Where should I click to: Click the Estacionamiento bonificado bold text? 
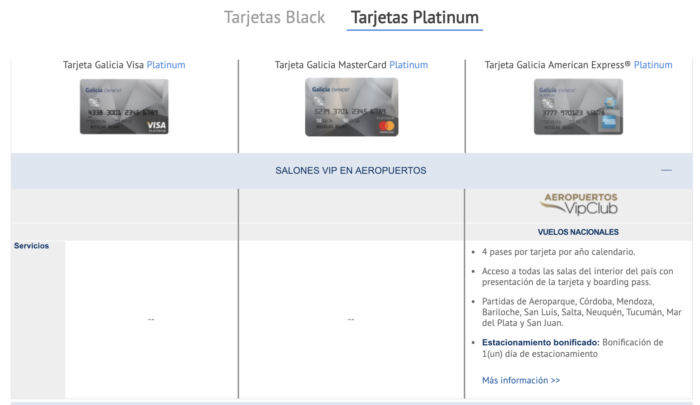click(531, 342)
